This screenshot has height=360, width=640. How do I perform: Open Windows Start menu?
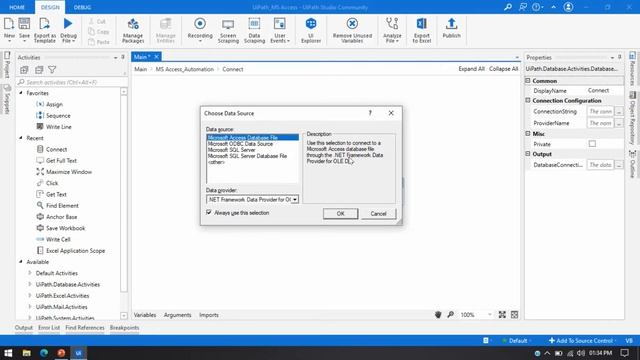pos(8,353)
